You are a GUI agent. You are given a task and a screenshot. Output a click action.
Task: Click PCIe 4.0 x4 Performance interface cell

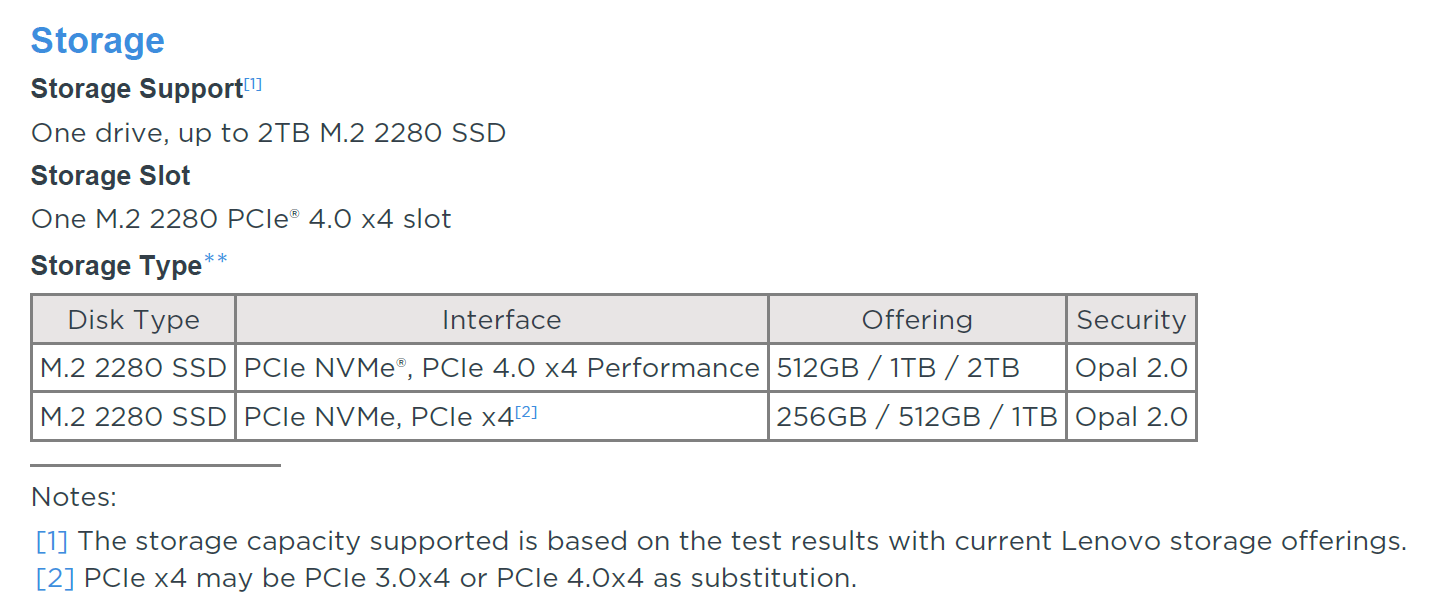click(x=502, y=368)
